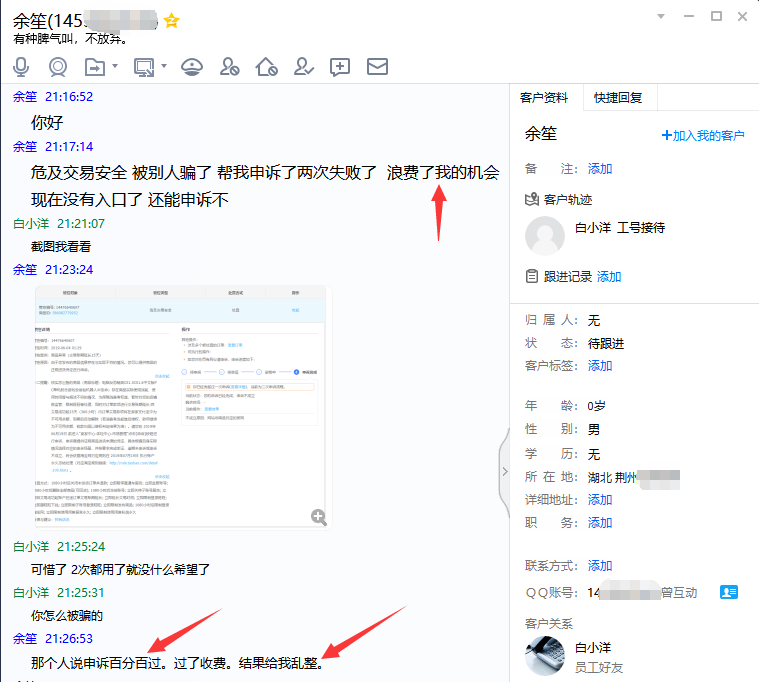
Task: Click the house with ban toolbar icon
Action: tap(266, 67)
